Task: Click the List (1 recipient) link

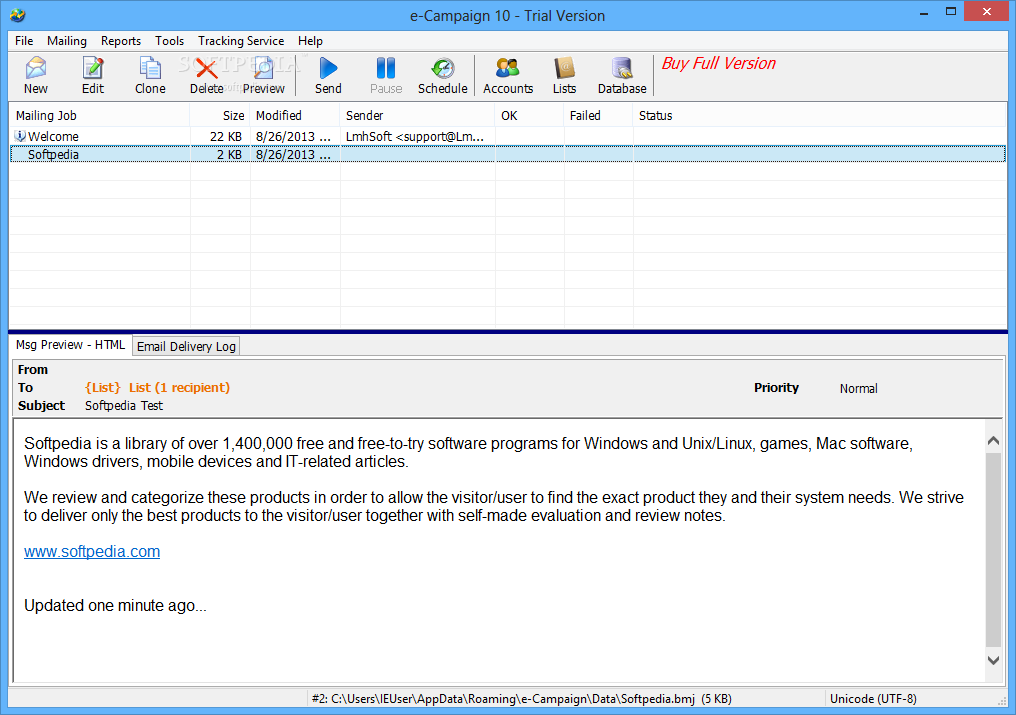Action: (x=179, y=387)
